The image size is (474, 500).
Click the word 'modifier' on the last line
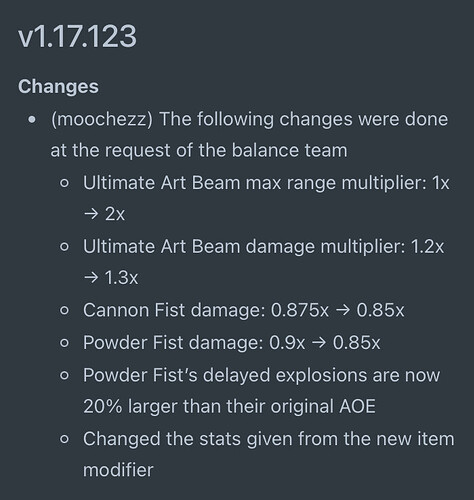click(118, 470)
